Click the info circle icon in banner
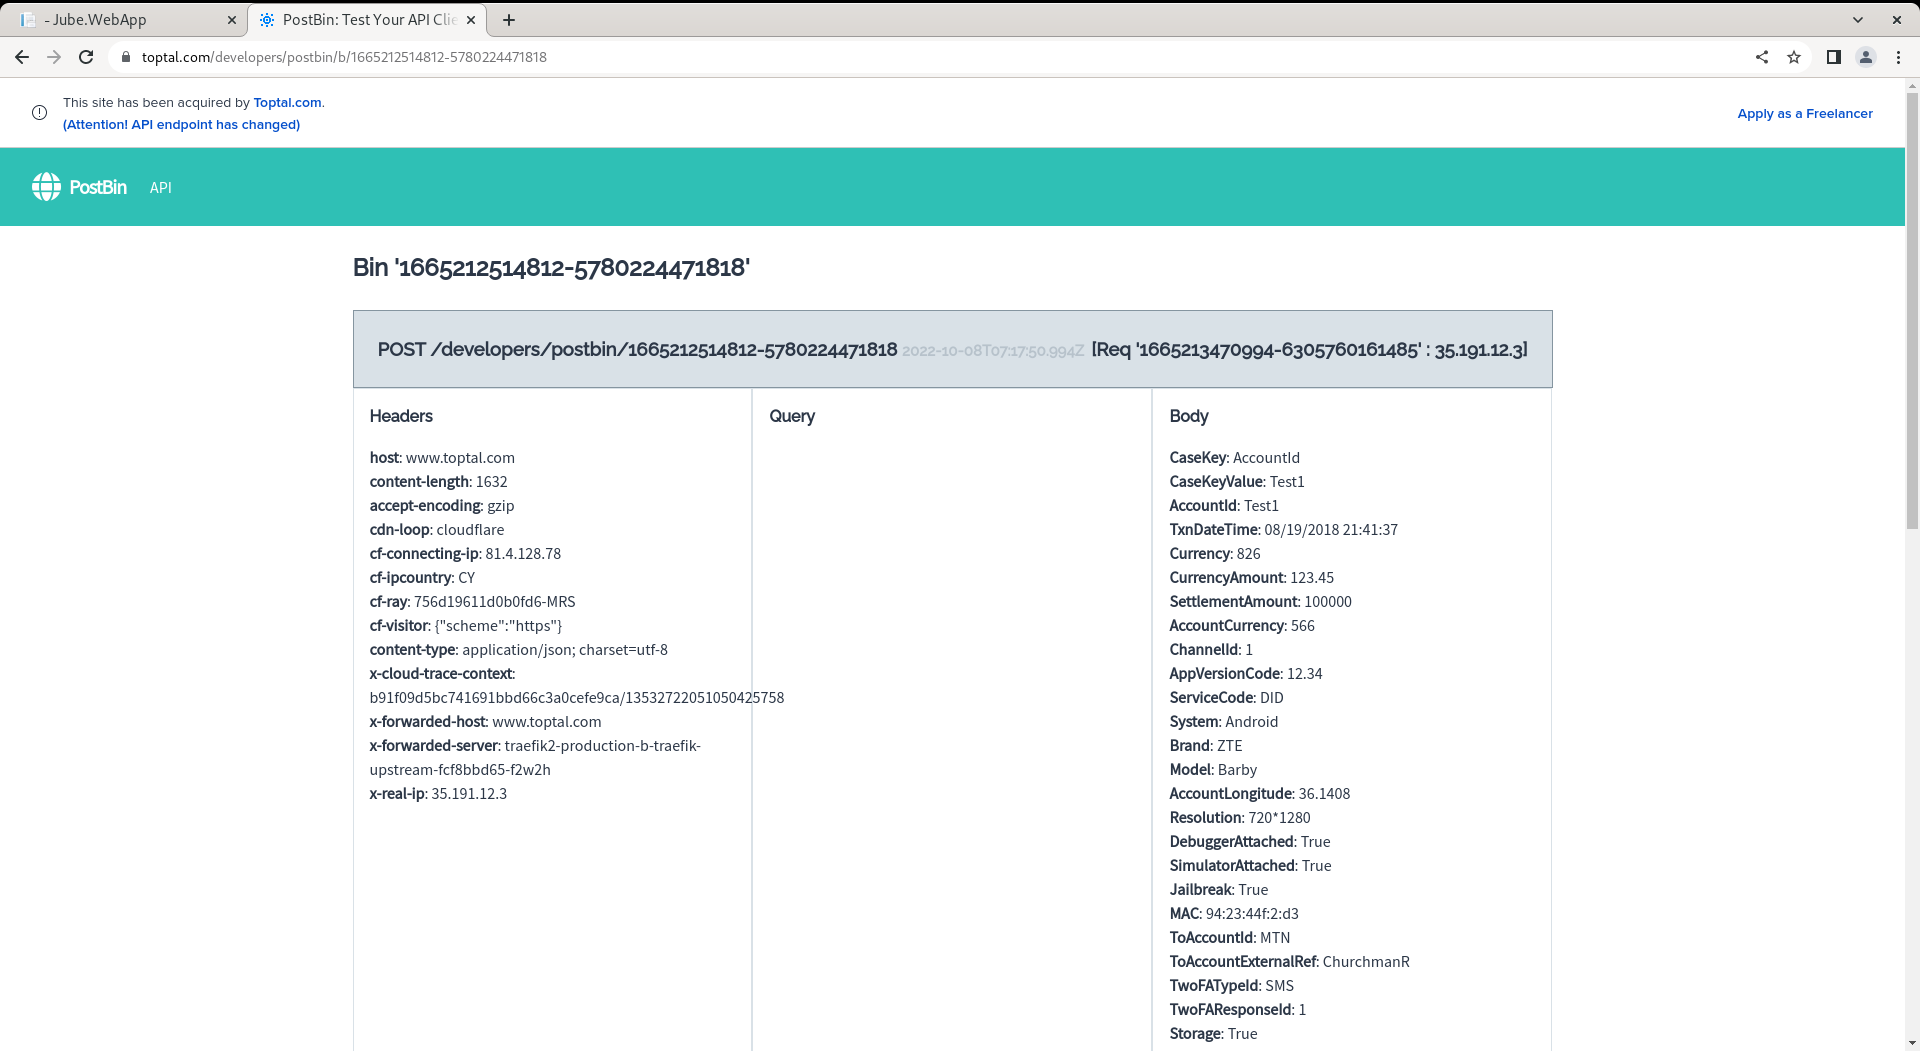 coord(39,113)
